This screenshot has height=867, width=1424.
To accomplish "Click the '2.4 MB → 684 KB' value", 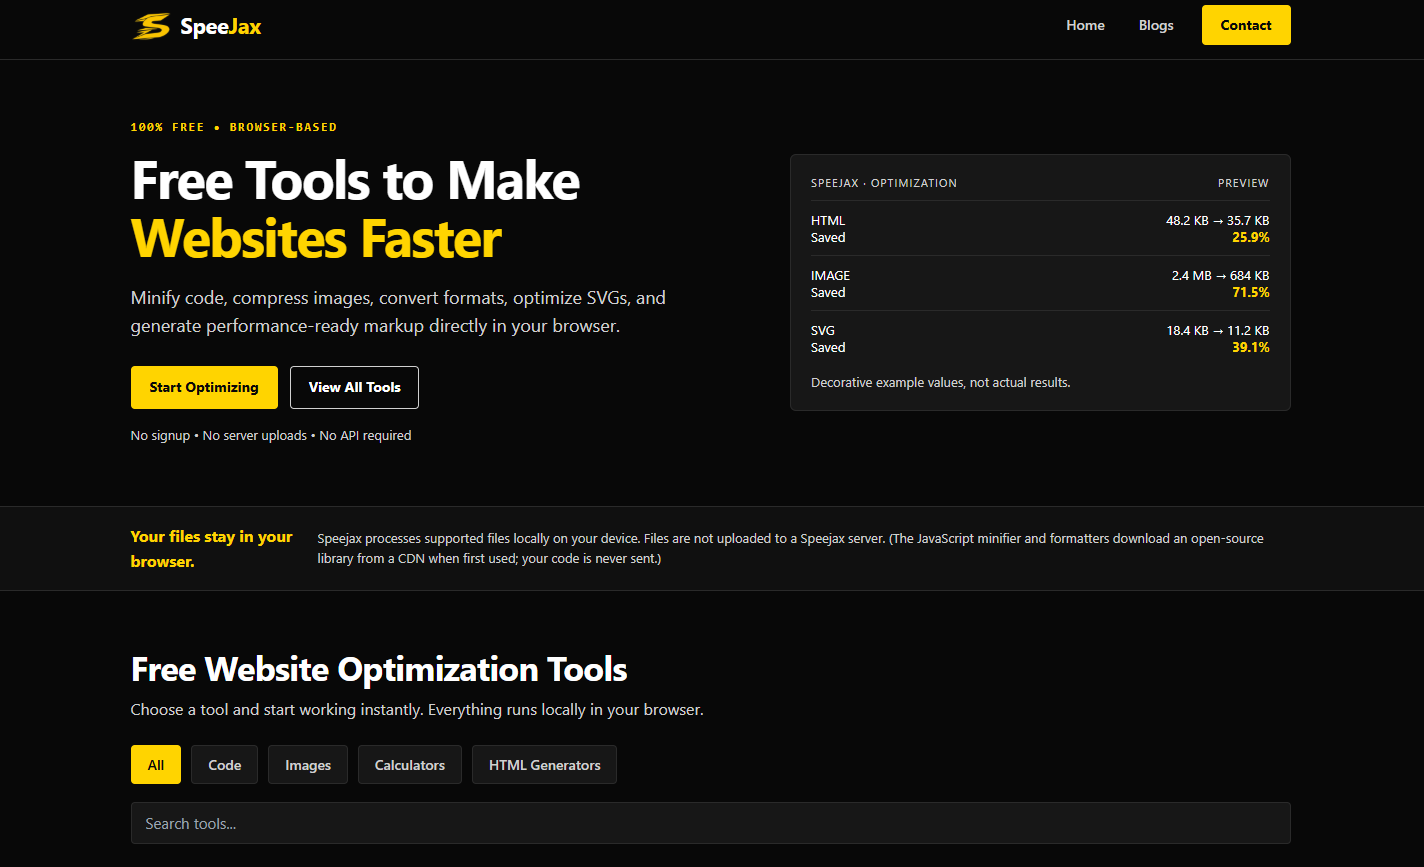I will tap(1221, 275).
